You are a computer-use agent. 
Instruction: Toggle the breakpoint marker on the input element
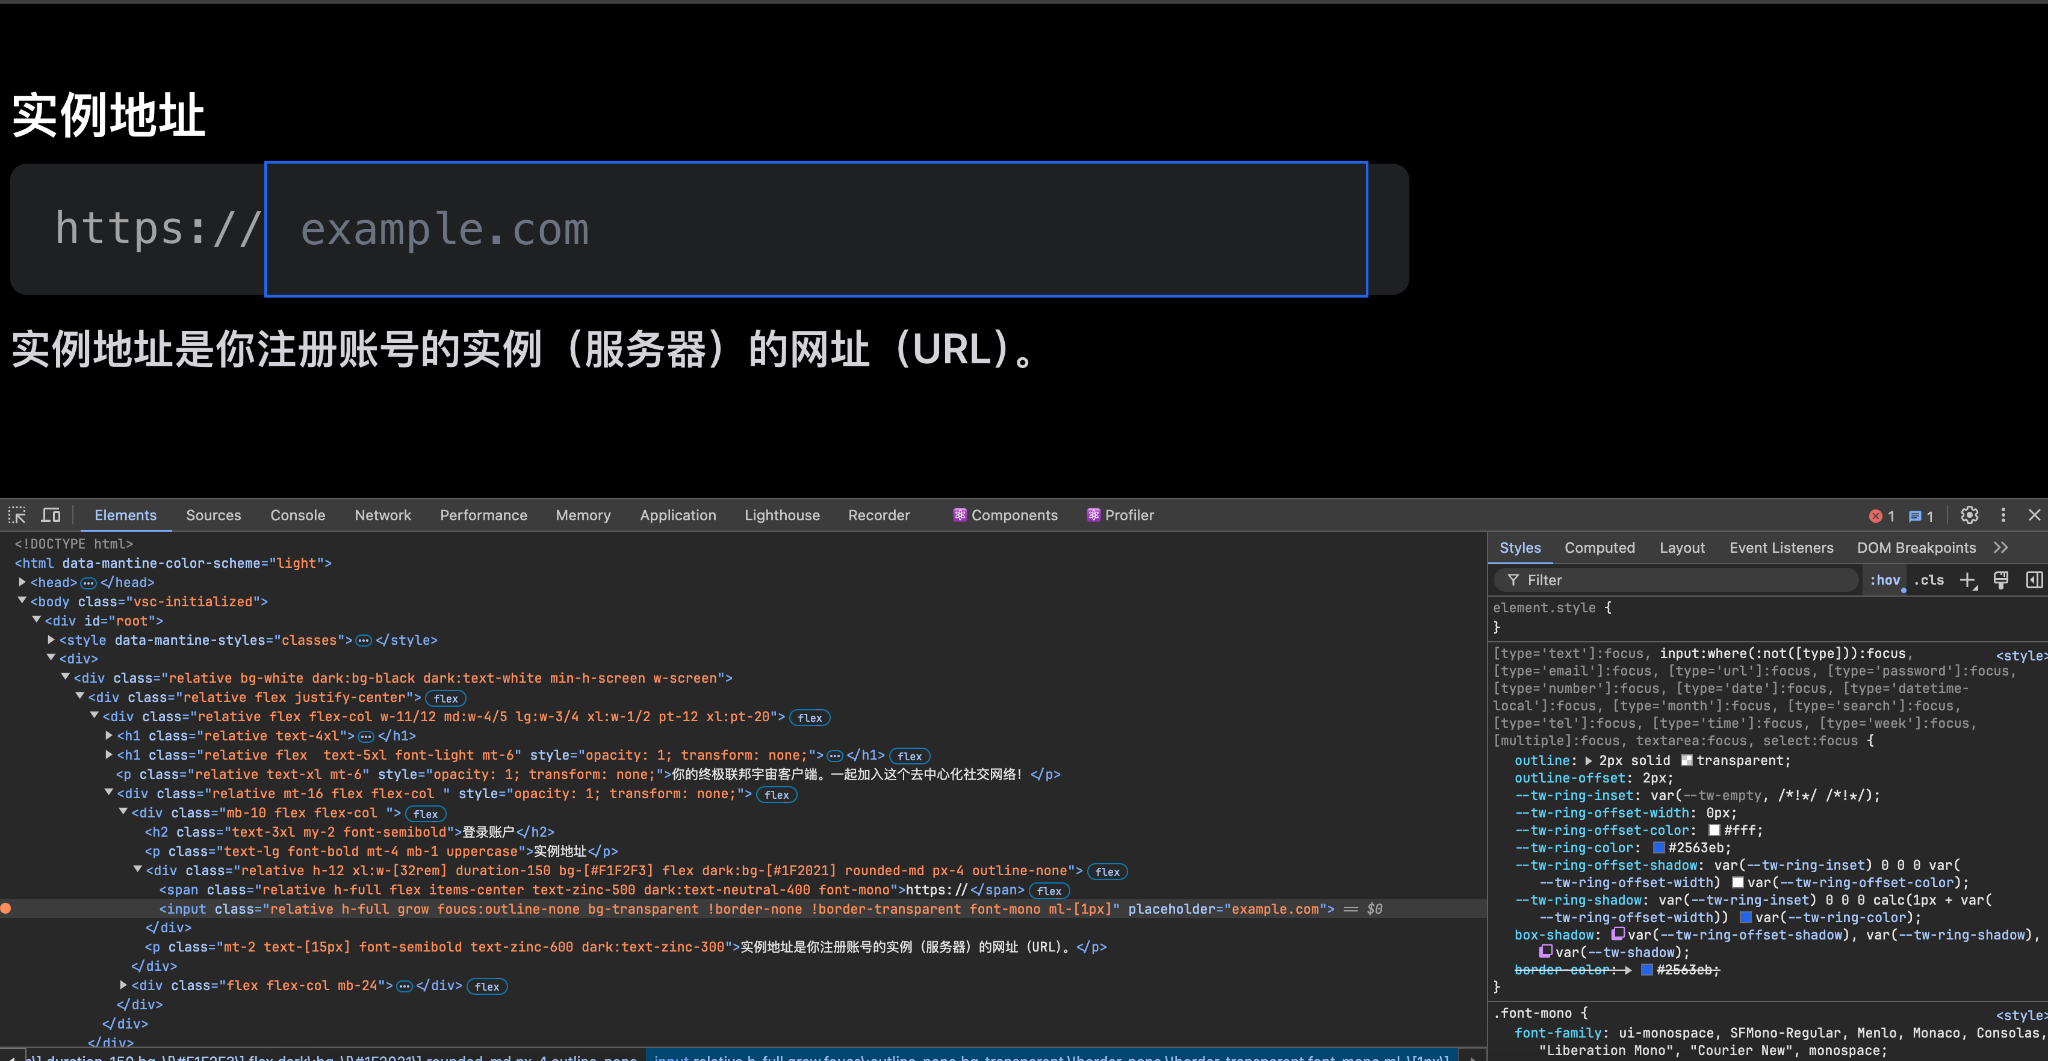[x=7, y=908]
